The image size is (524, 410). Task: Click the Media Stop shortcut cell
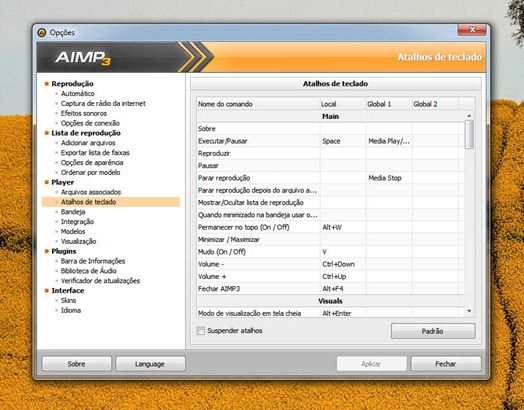(389, 178)
